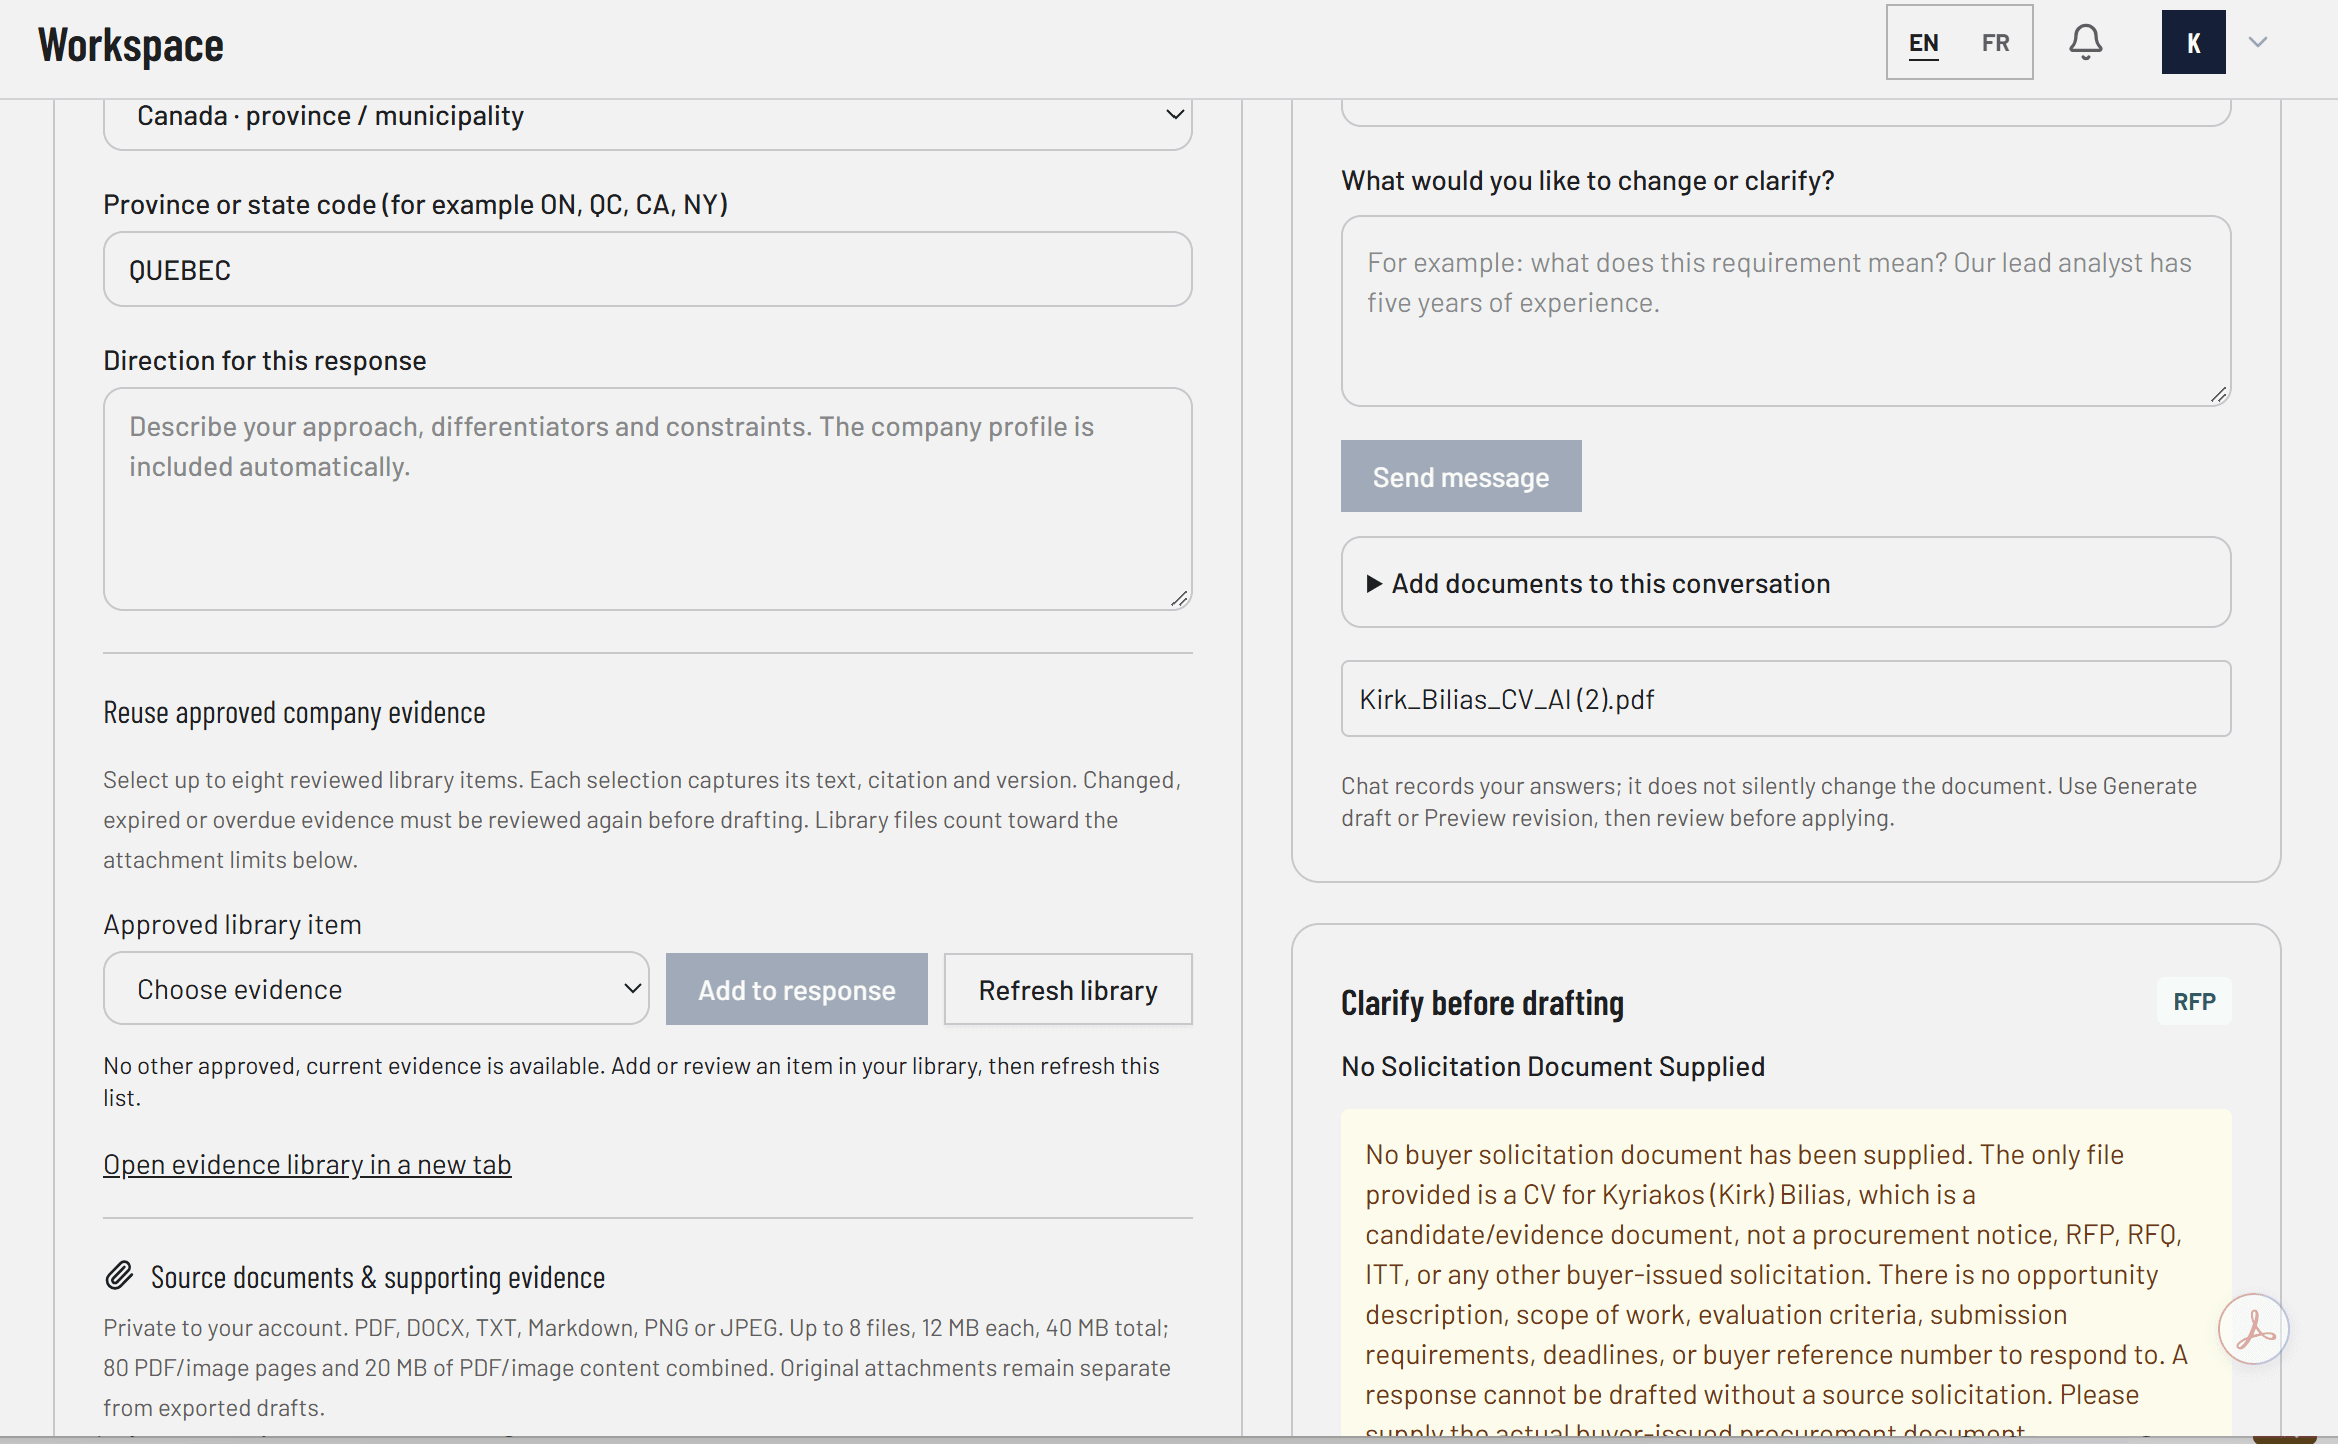Click the Approved library item label

click(232, 924)
